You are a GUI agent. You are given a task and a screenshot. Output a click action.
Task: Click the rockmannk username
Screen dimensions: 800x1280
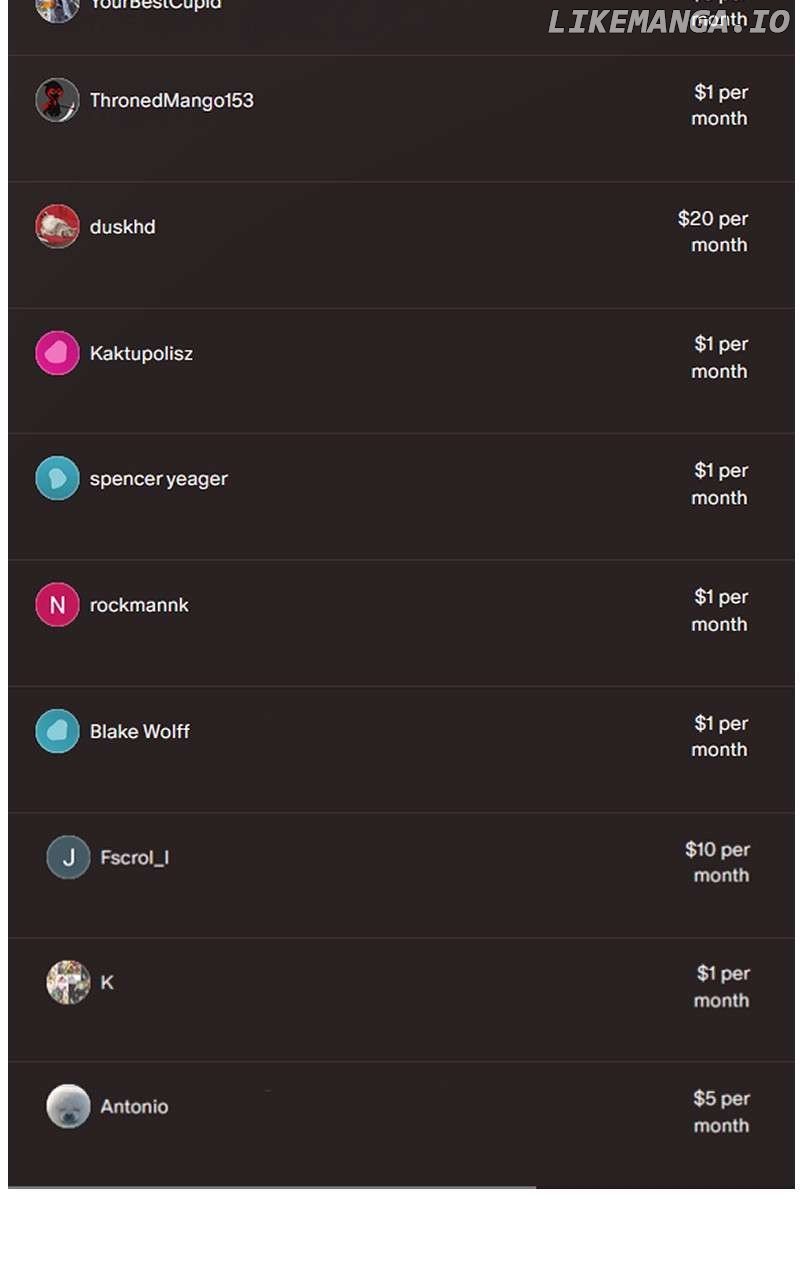point(139,605)
